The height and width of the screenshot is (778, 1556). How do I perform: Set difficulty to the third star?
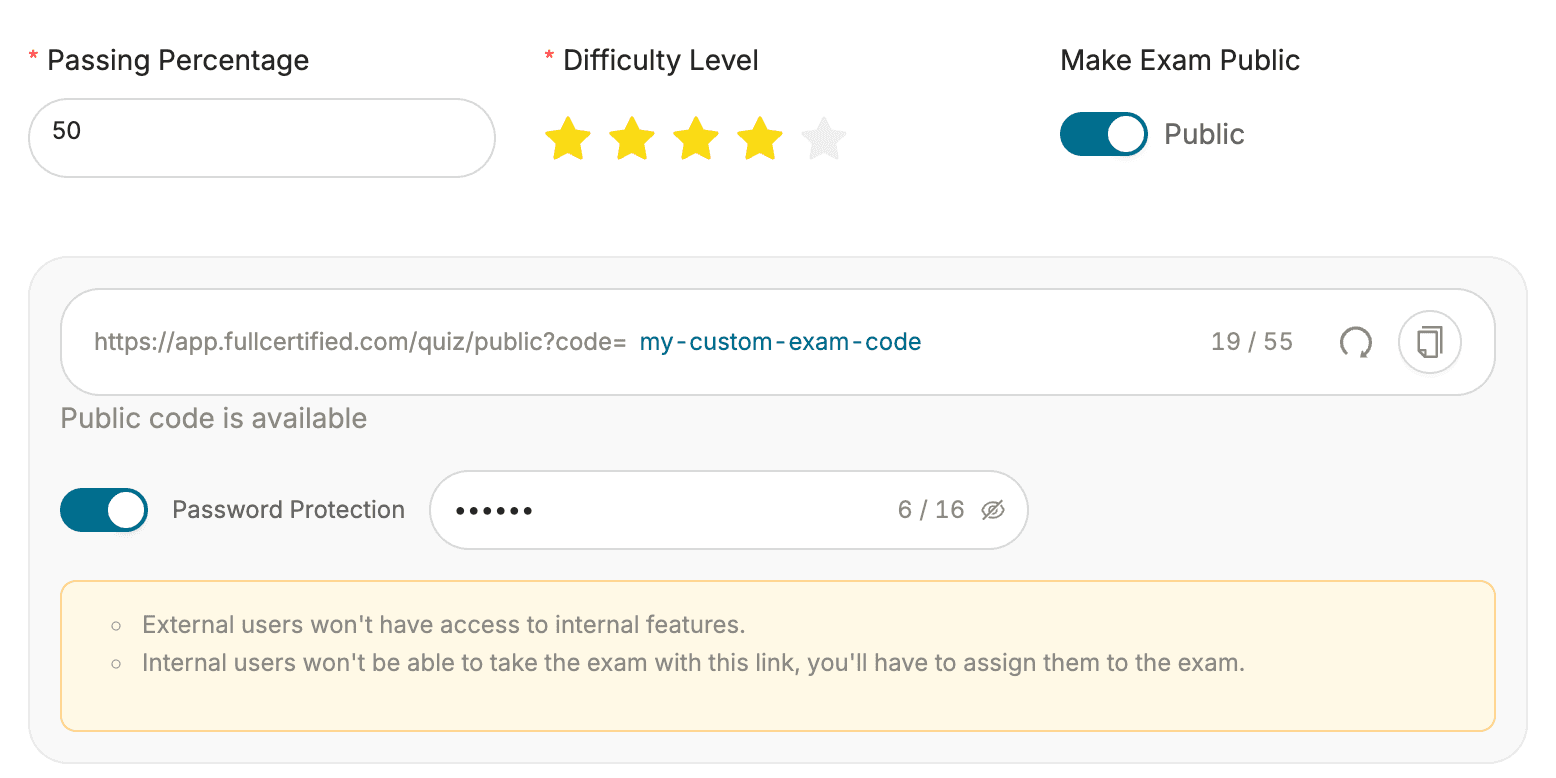[x=696, y=139]
